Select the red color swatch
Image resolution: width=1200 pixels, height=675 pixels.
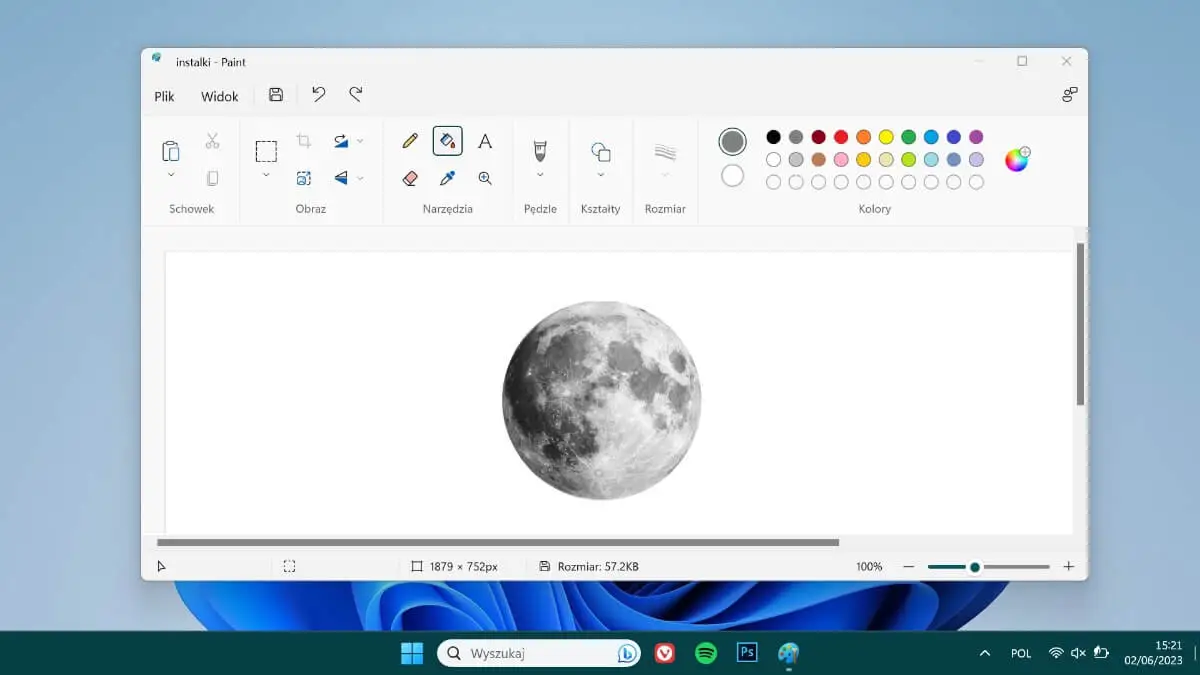(840, 136)
